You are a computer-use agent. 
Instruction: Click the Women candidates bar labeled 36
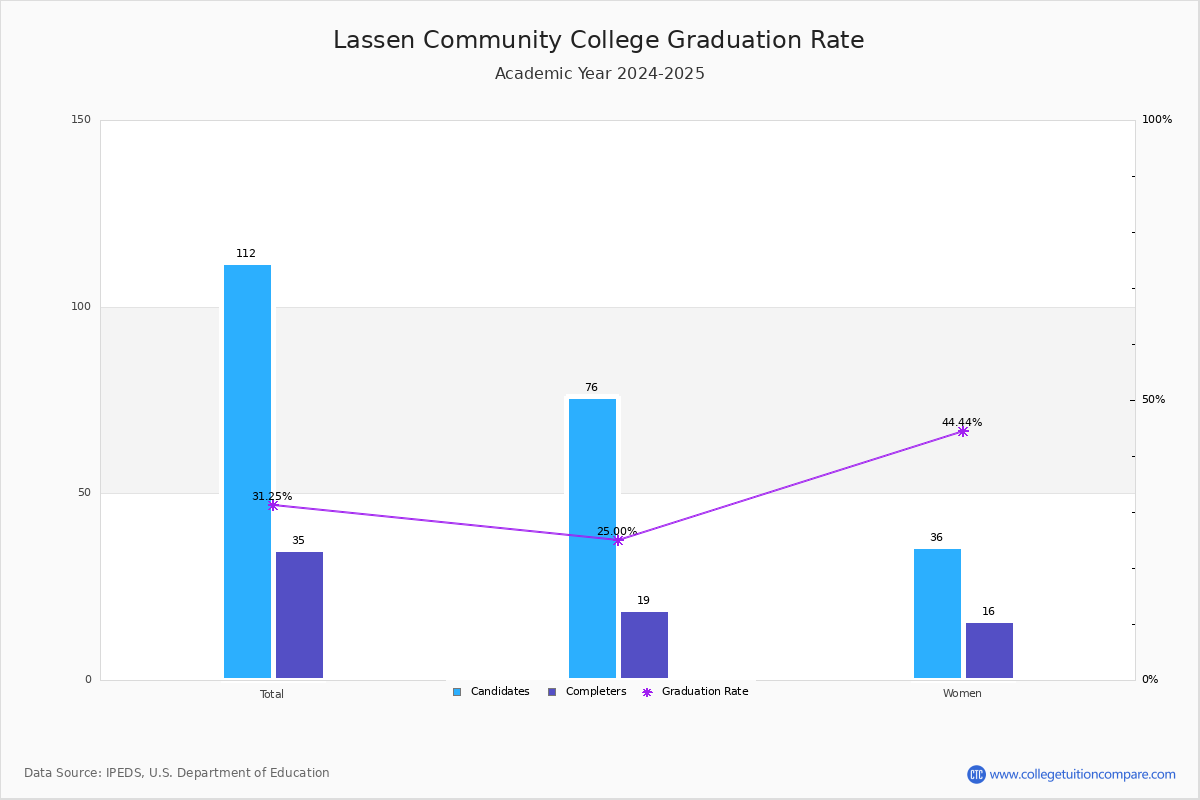click(937, 614)
